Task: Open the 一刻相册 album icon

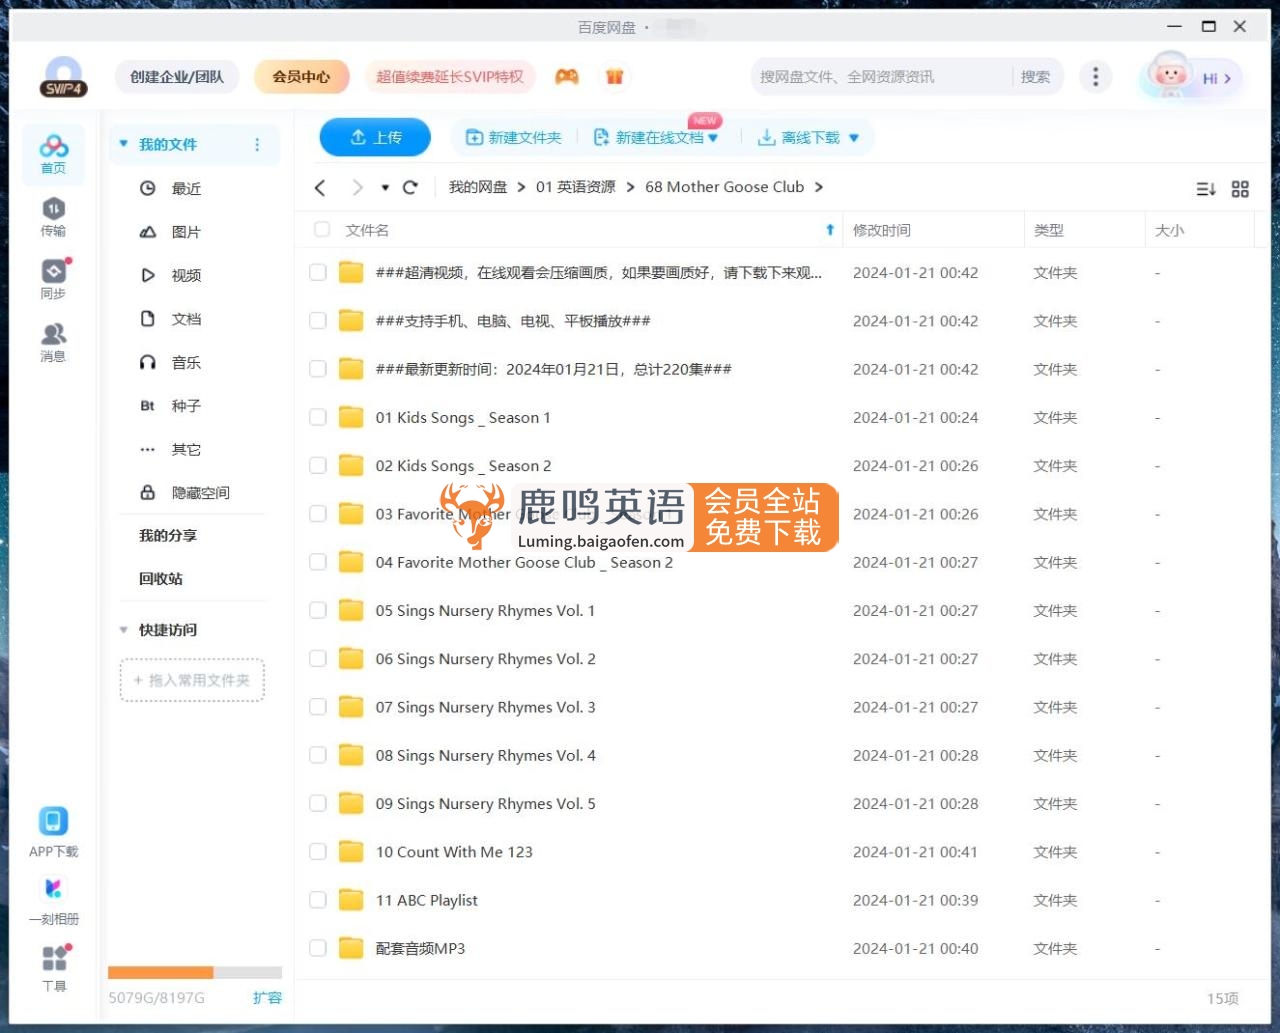Action: tap(54, 900)
